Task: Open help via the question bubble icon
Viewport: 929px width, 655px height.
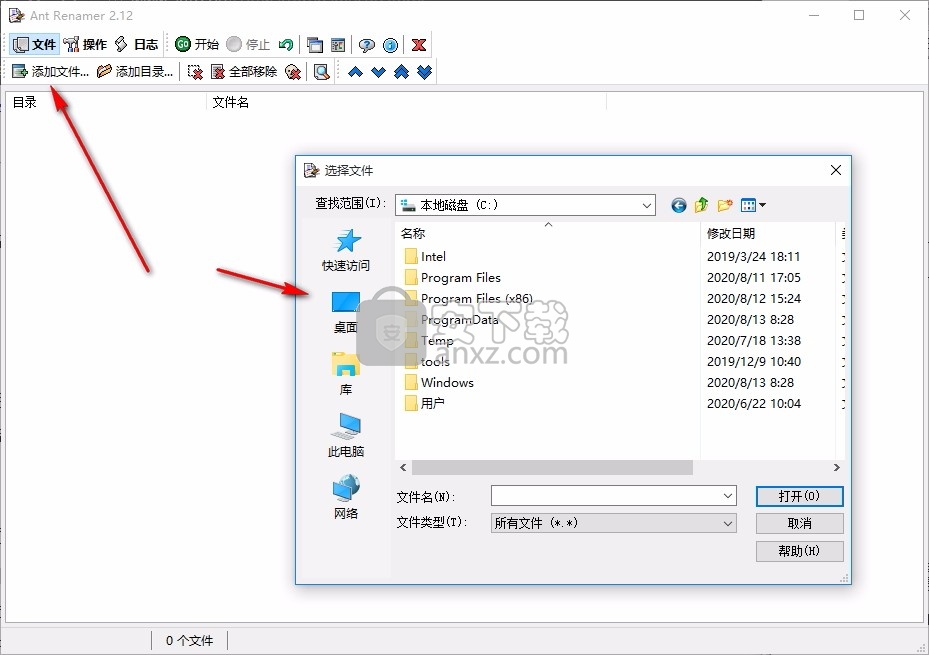Action: [367, 44]
